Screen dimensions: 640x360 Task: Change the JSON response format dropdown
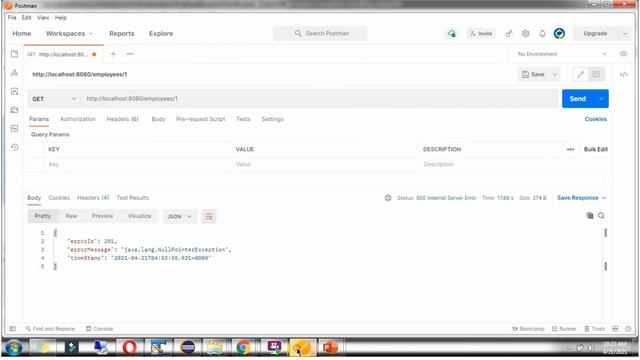click(x=179, y=216)
